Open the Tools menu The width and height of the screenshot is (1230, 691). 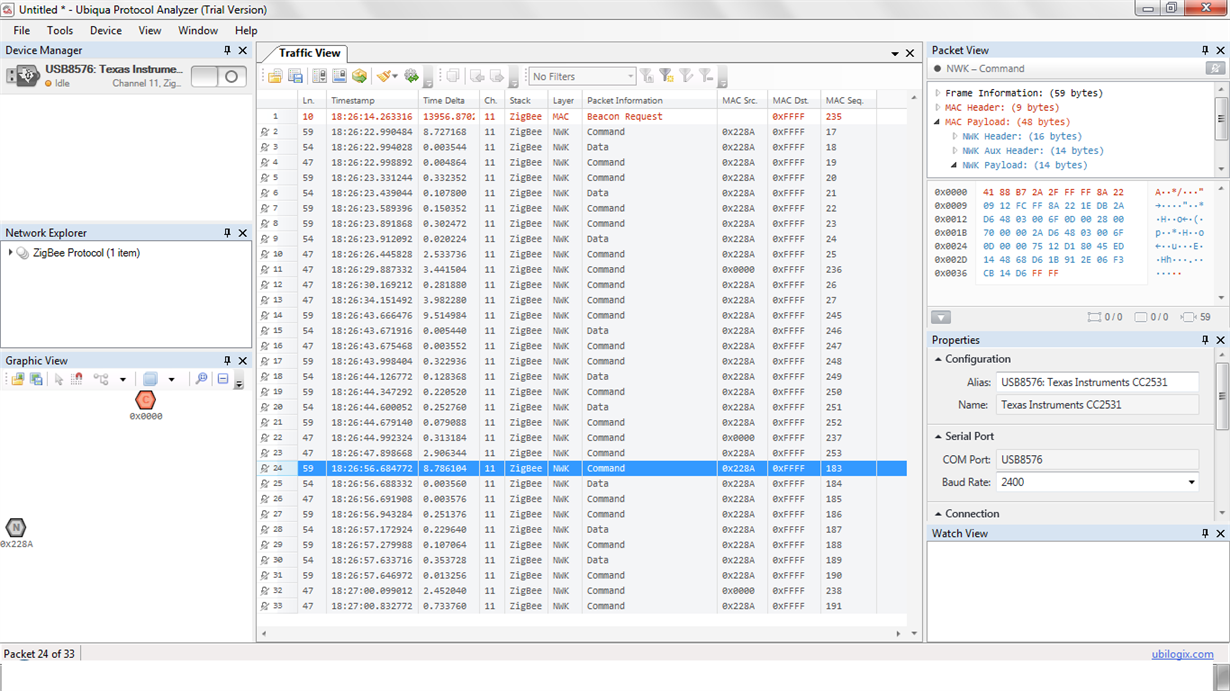pos(60,31)
